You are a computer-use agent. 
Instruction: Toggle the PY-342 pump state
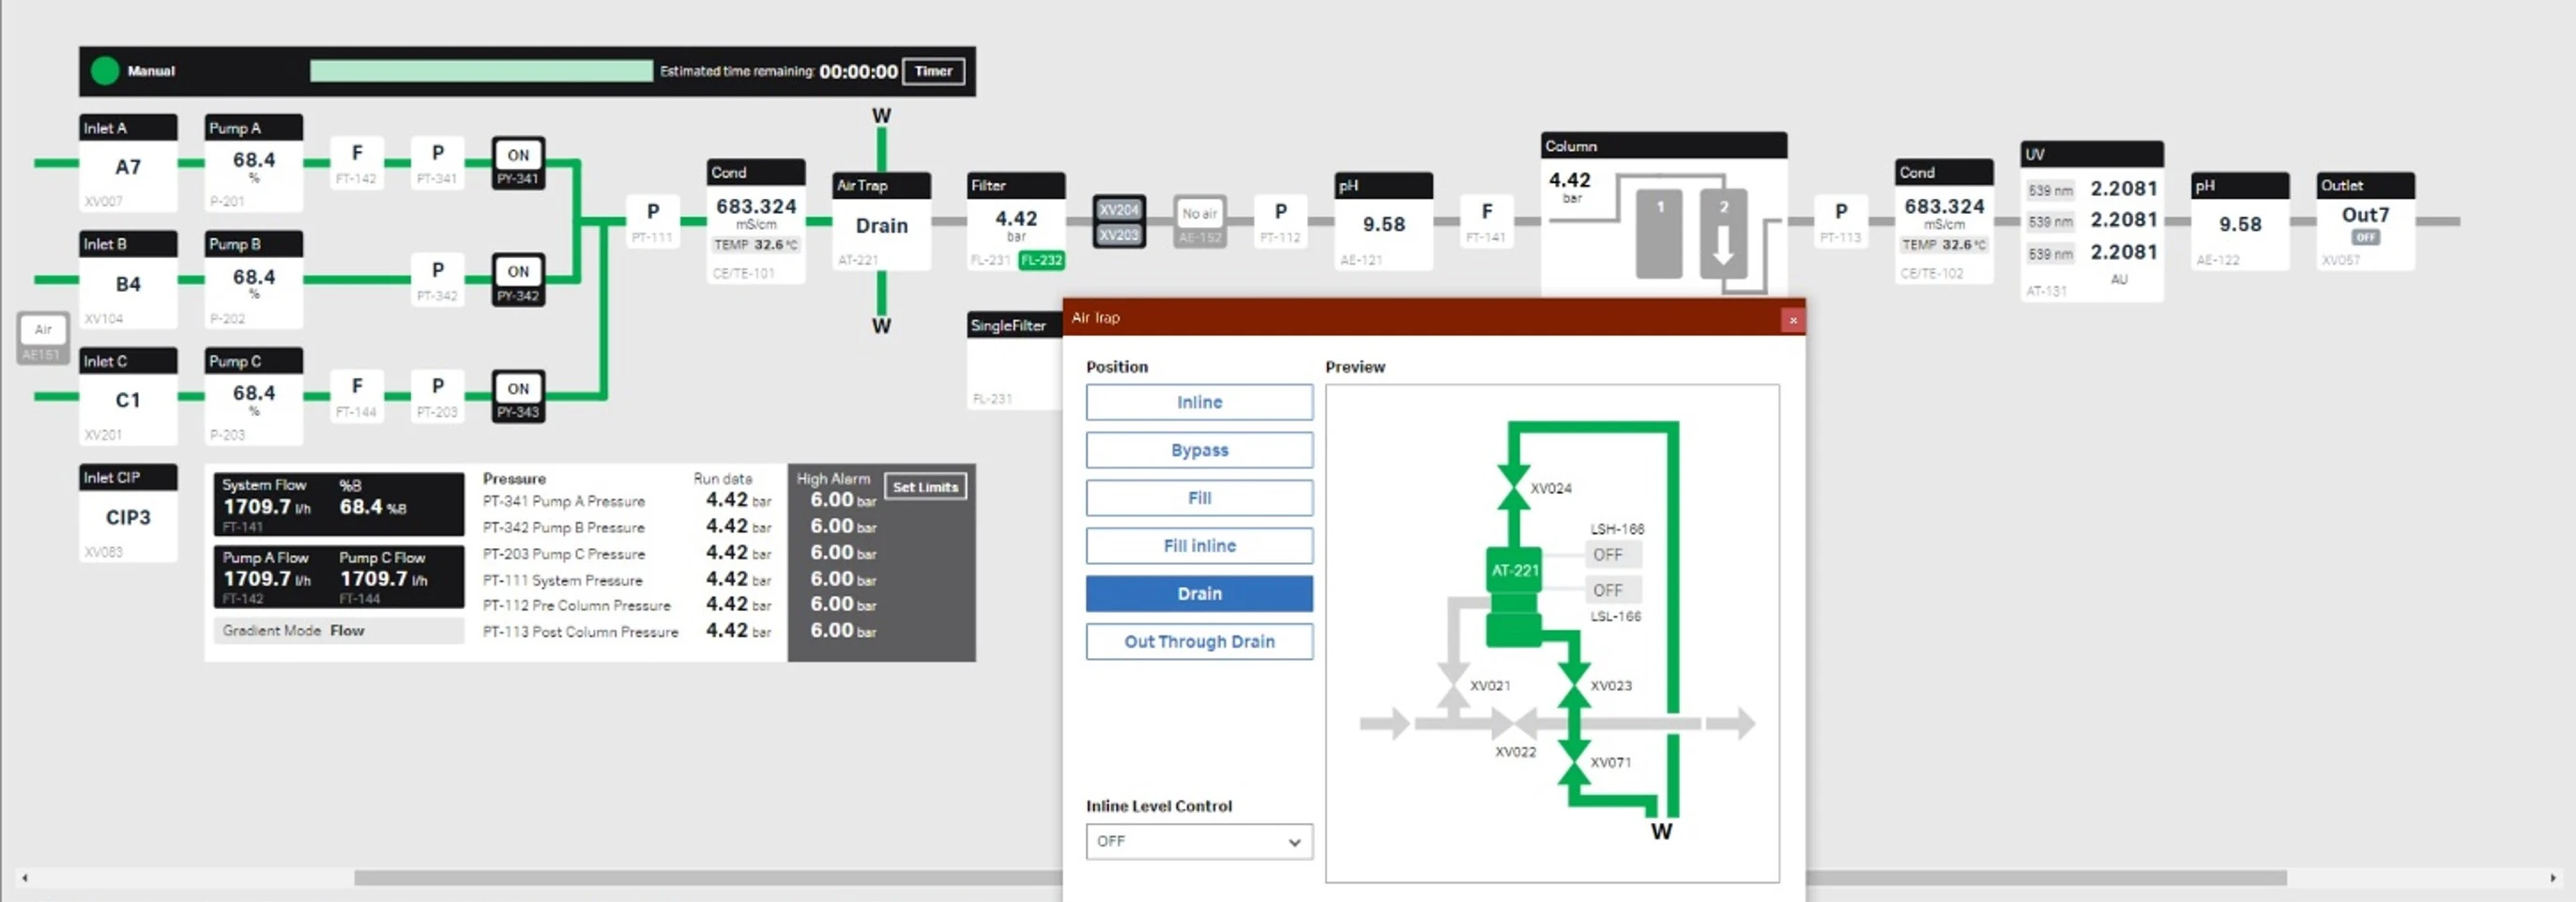click(x=517, y=271)
